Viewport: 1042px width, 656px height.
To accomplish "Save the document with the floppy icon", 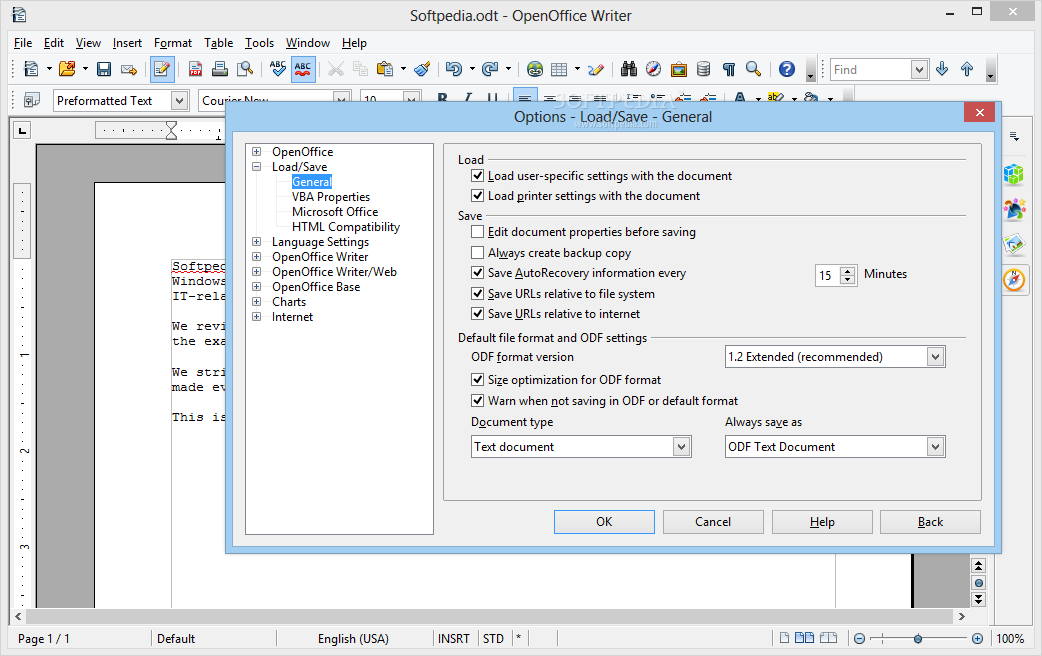I will (x=104, y=69).
